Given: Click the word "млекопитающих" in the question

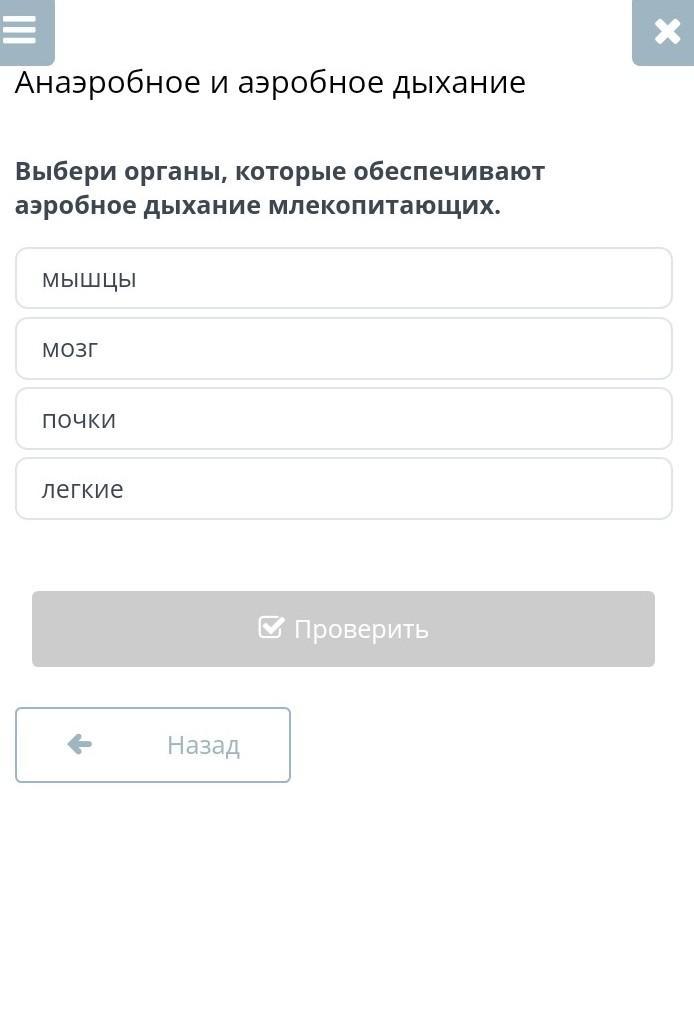Looking at the screenshot, I should point(383,206).
